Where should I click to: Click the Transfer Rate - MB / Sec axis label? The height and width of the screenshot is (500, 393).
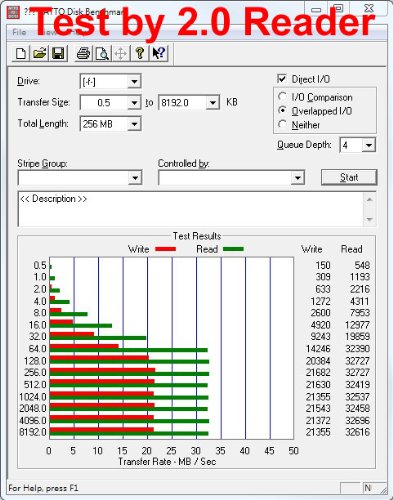click(x=167, y=461)
